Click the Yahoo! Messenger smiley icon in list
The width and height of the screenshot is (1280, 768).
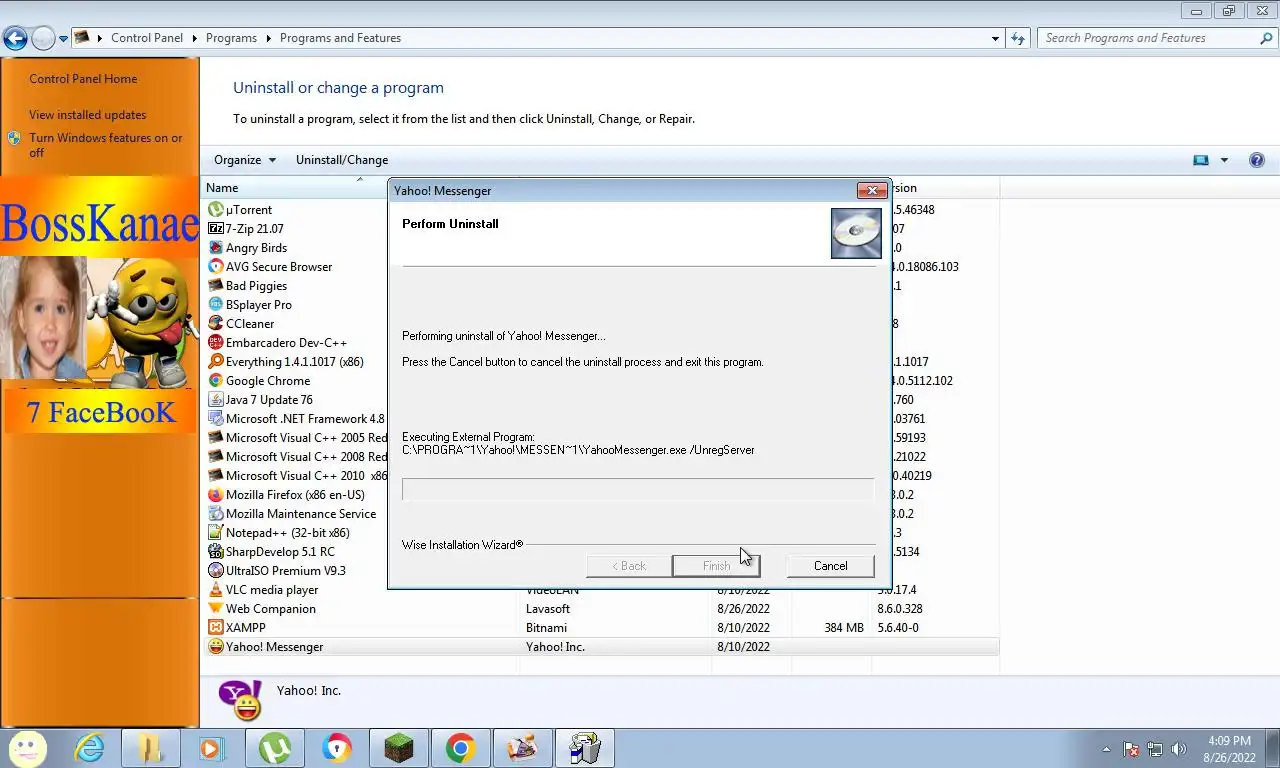point(215,647)
